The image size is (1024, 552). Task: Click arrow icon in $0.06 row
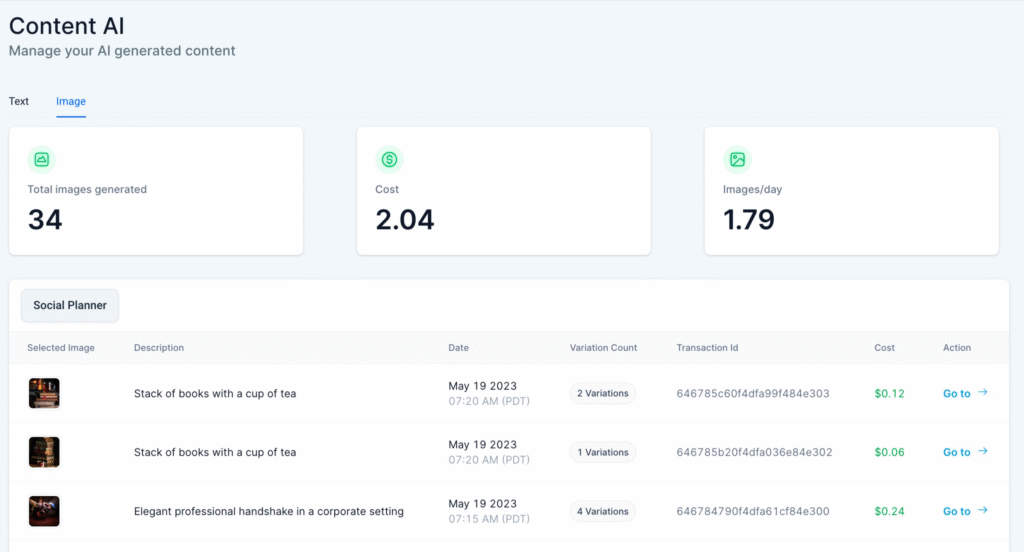(983, 452)
